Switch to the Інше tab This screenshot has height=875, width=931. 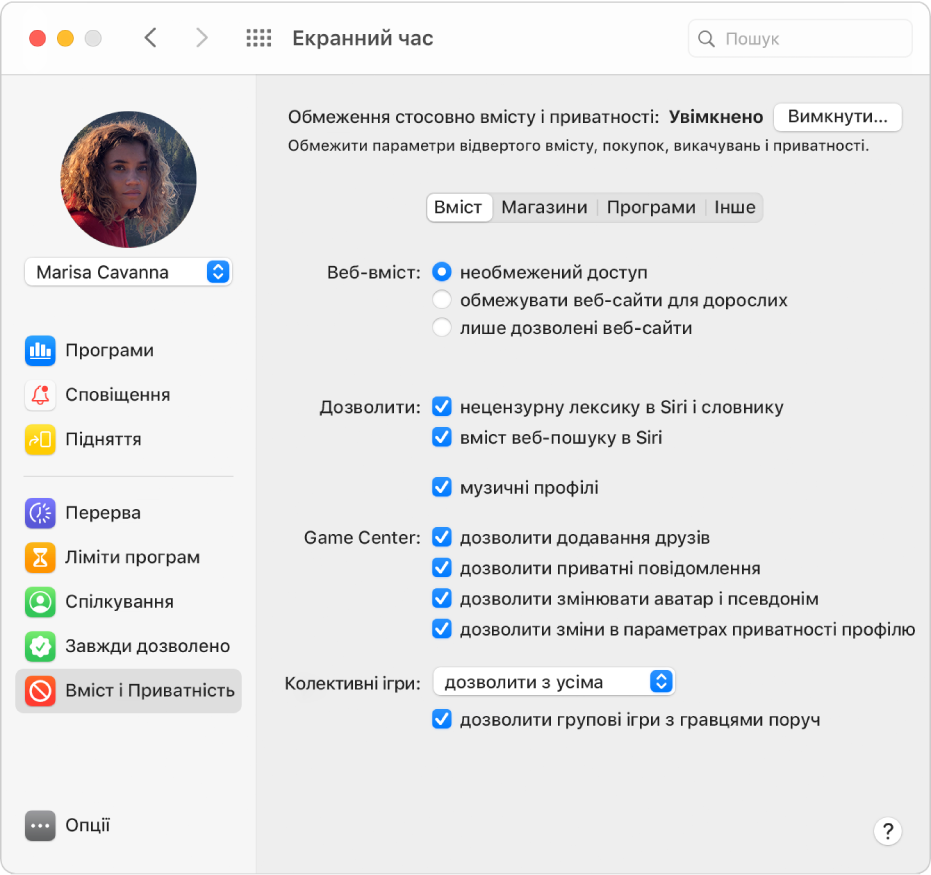click(735, 207)
